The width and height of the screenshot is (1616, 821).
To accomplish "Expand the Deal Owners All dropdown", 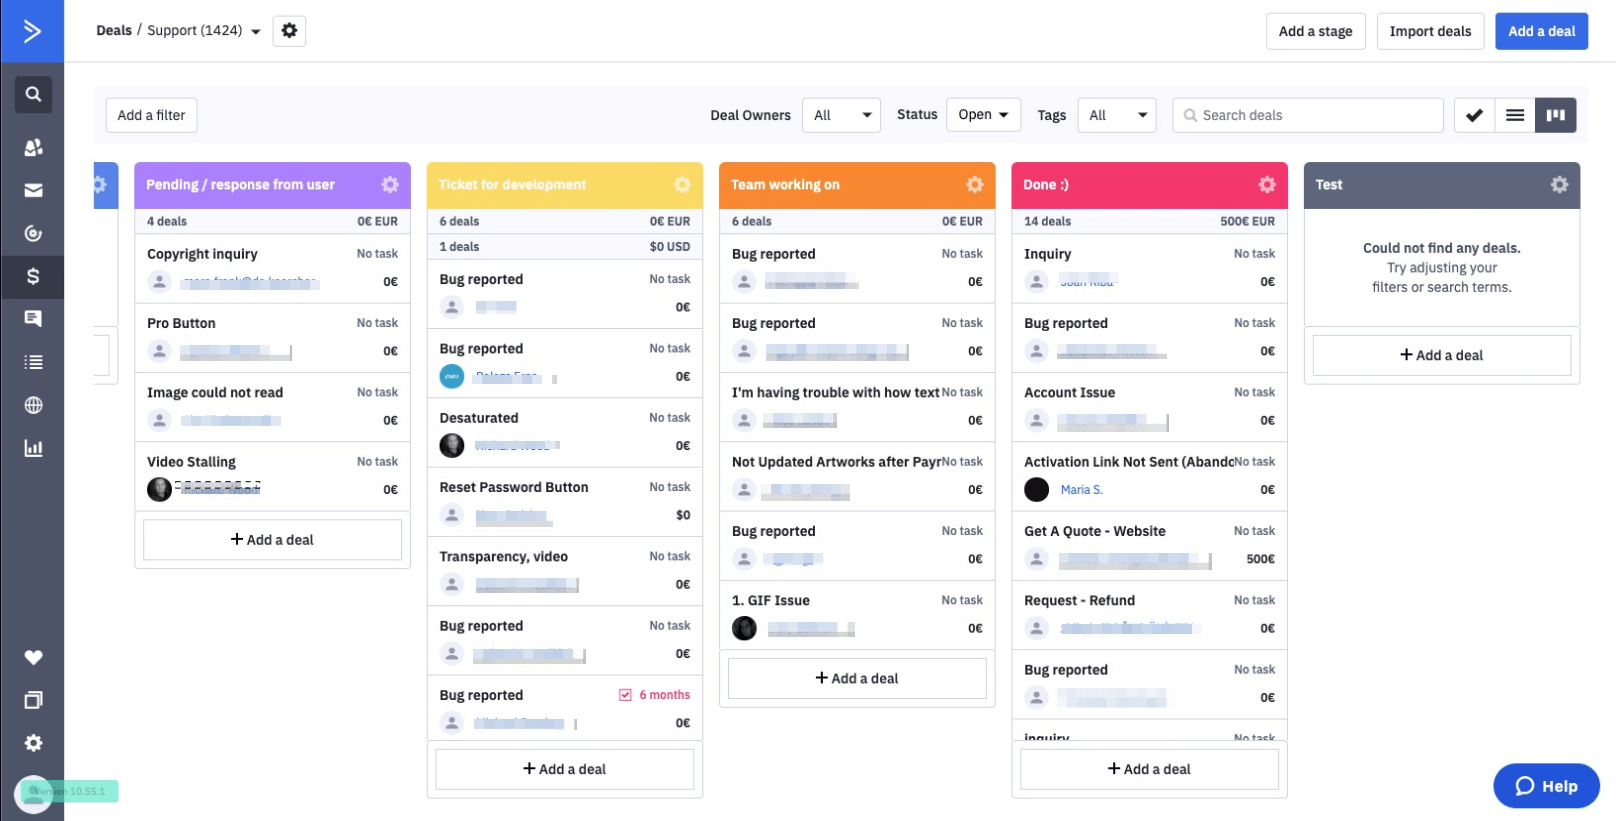I will click(841, 115).
